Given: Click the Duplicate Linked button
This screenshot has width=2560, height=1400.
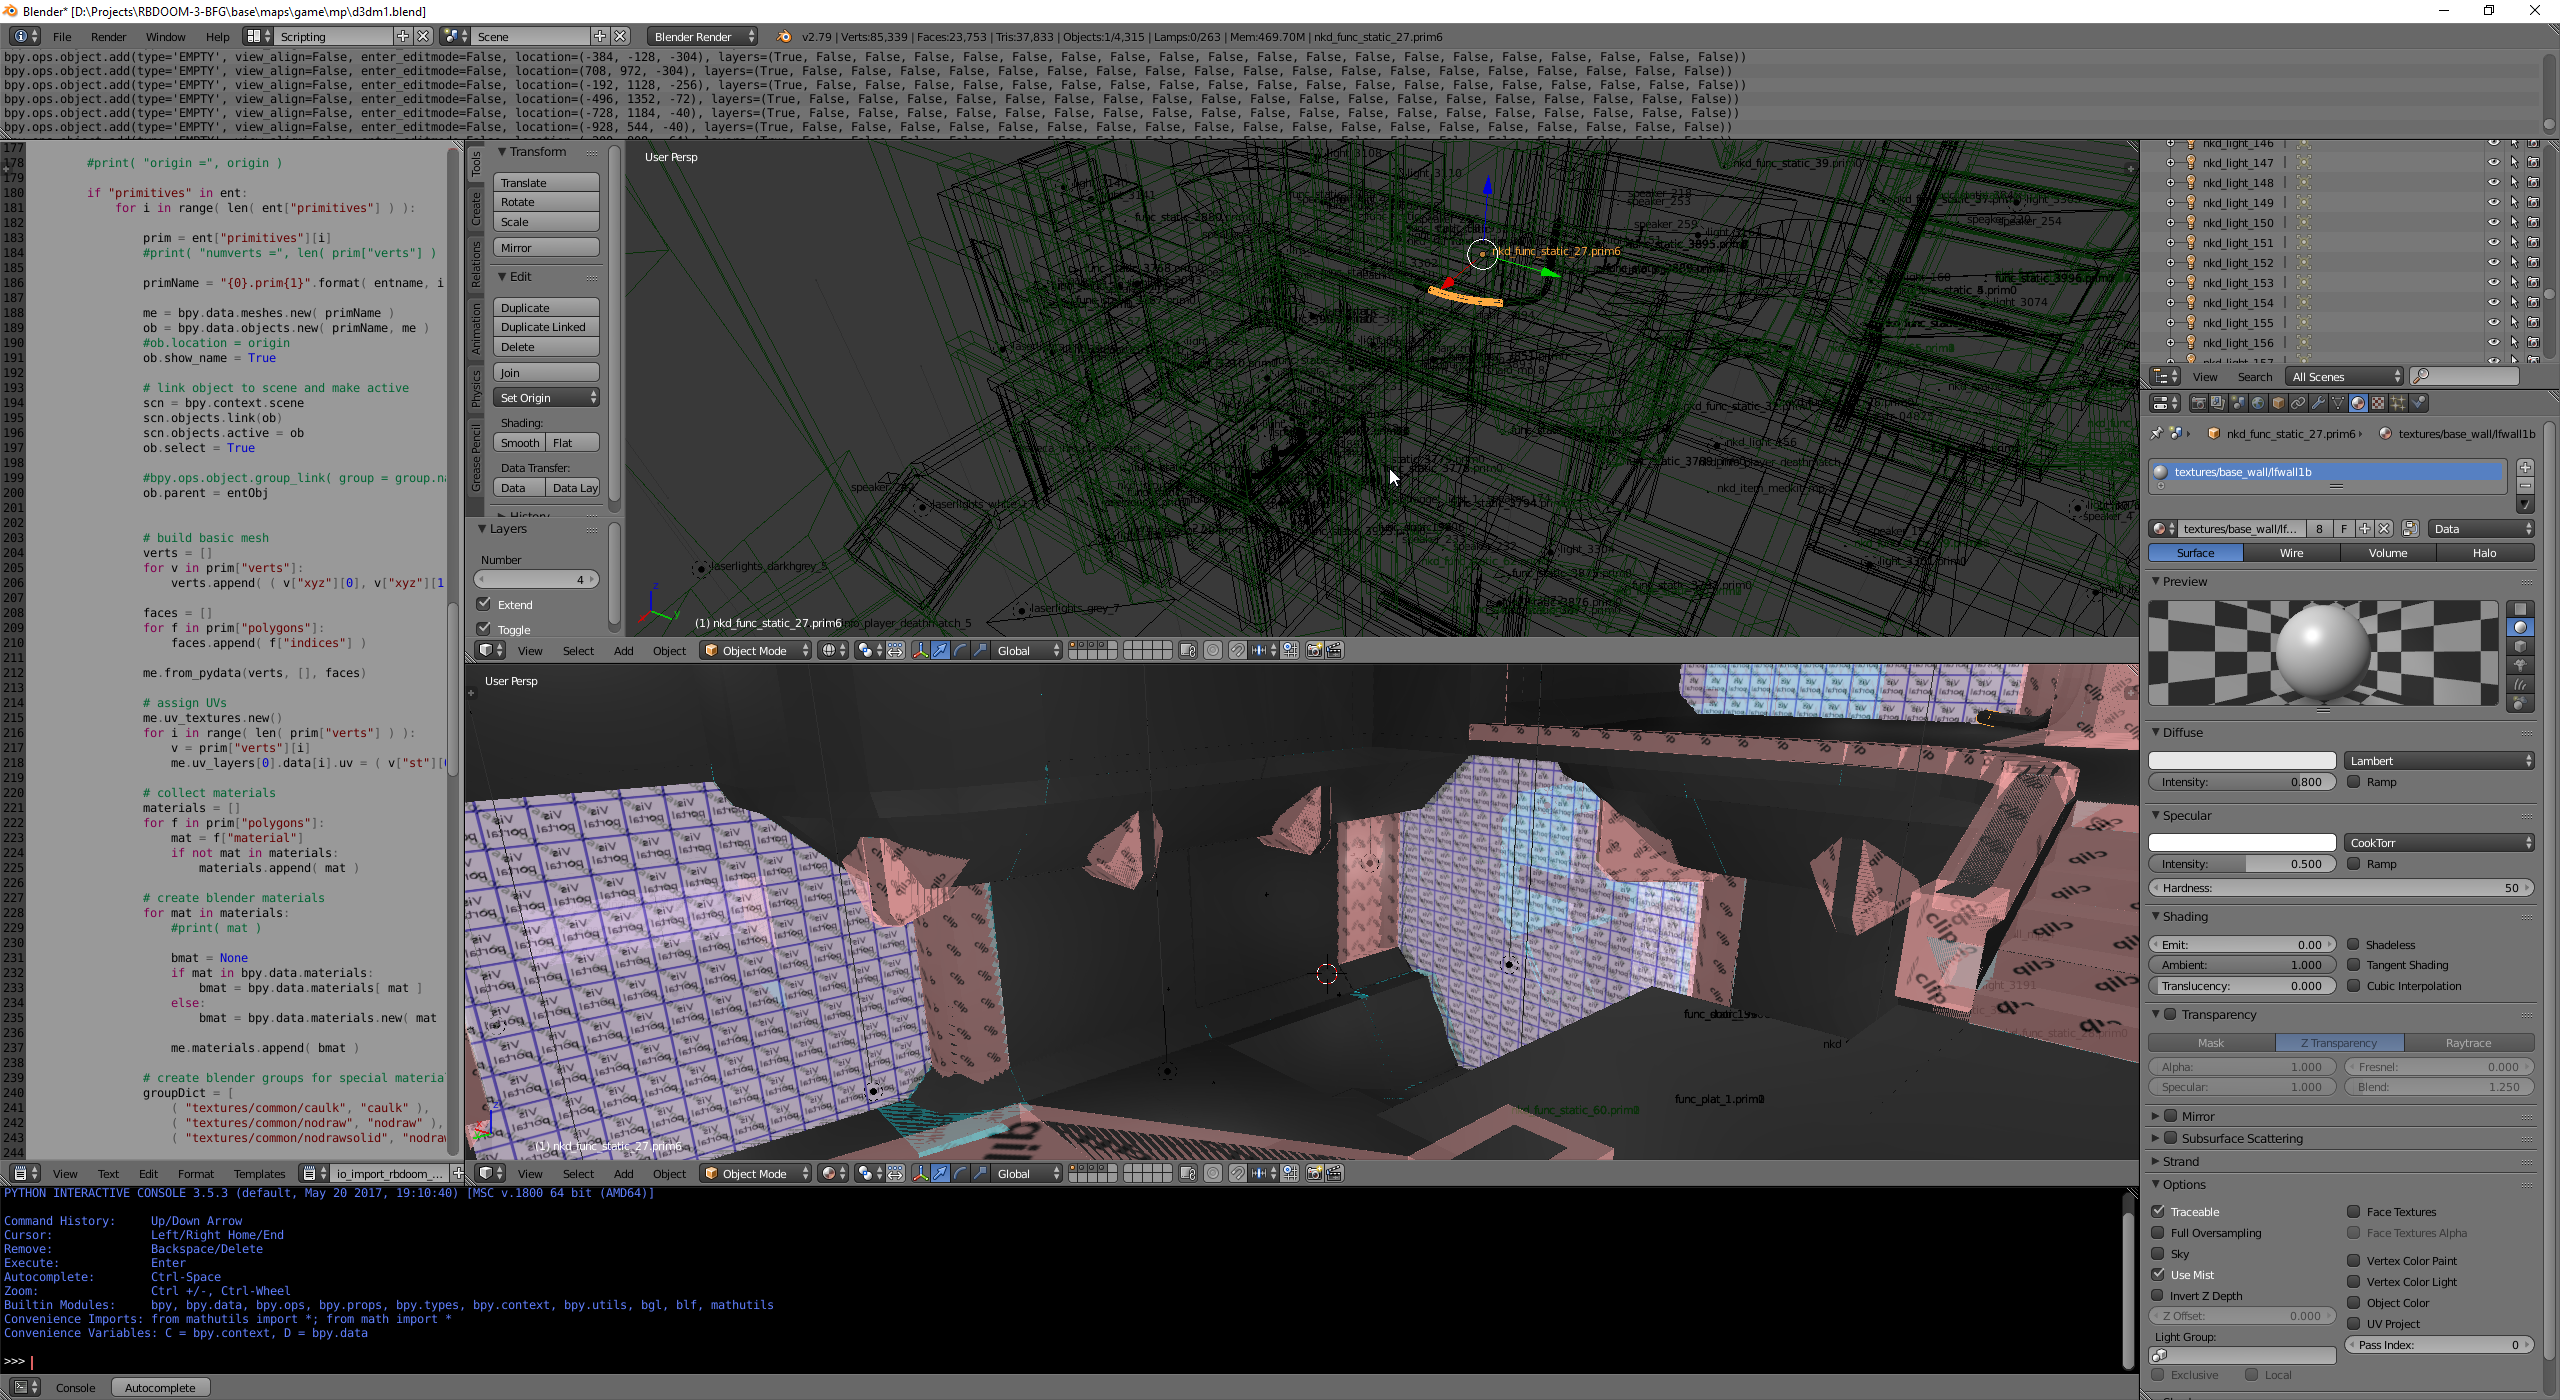Looking at the screenshot, I should click(x=547, y=327).
